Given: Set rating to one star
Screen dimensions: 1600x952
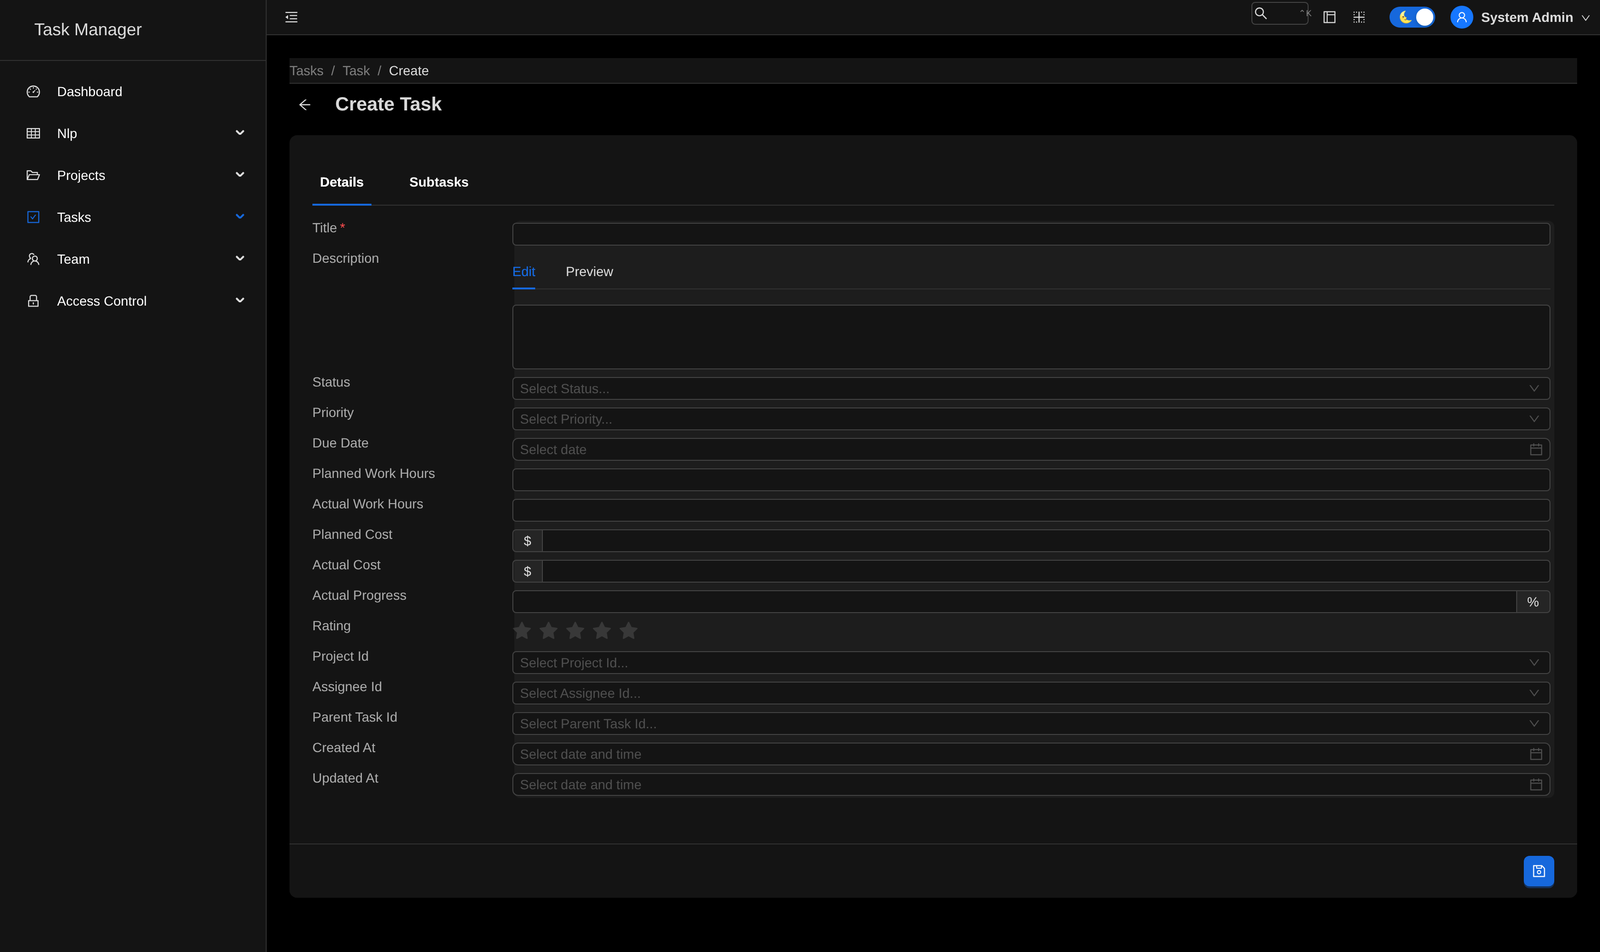Looking at the screenshot, I should [522, 631].
